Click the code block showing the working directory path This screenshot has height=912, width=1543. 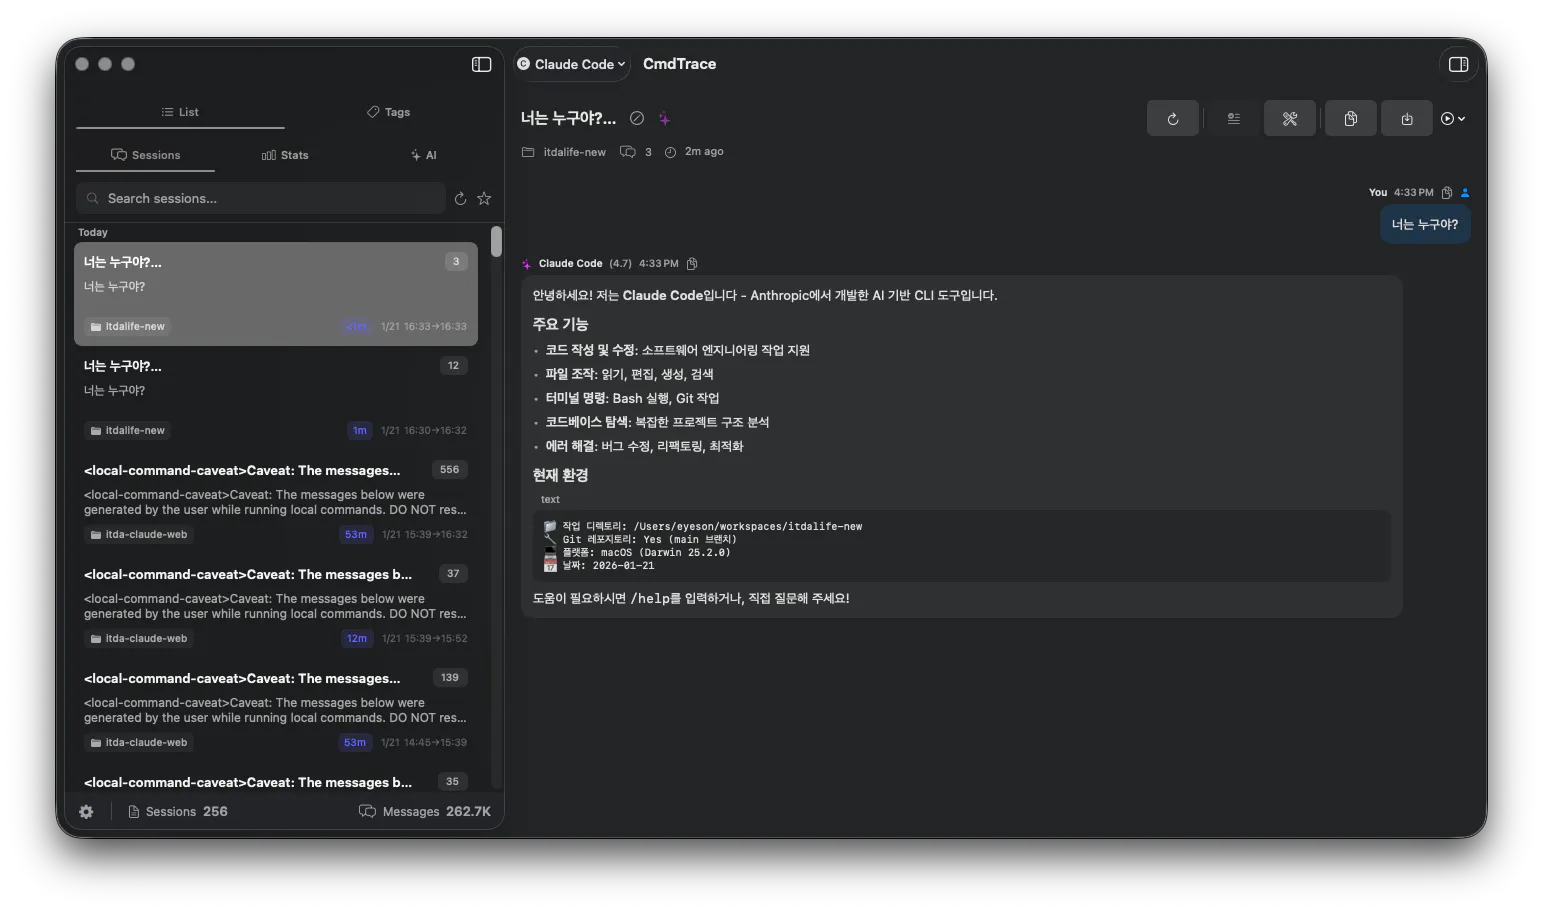(961, 546)
